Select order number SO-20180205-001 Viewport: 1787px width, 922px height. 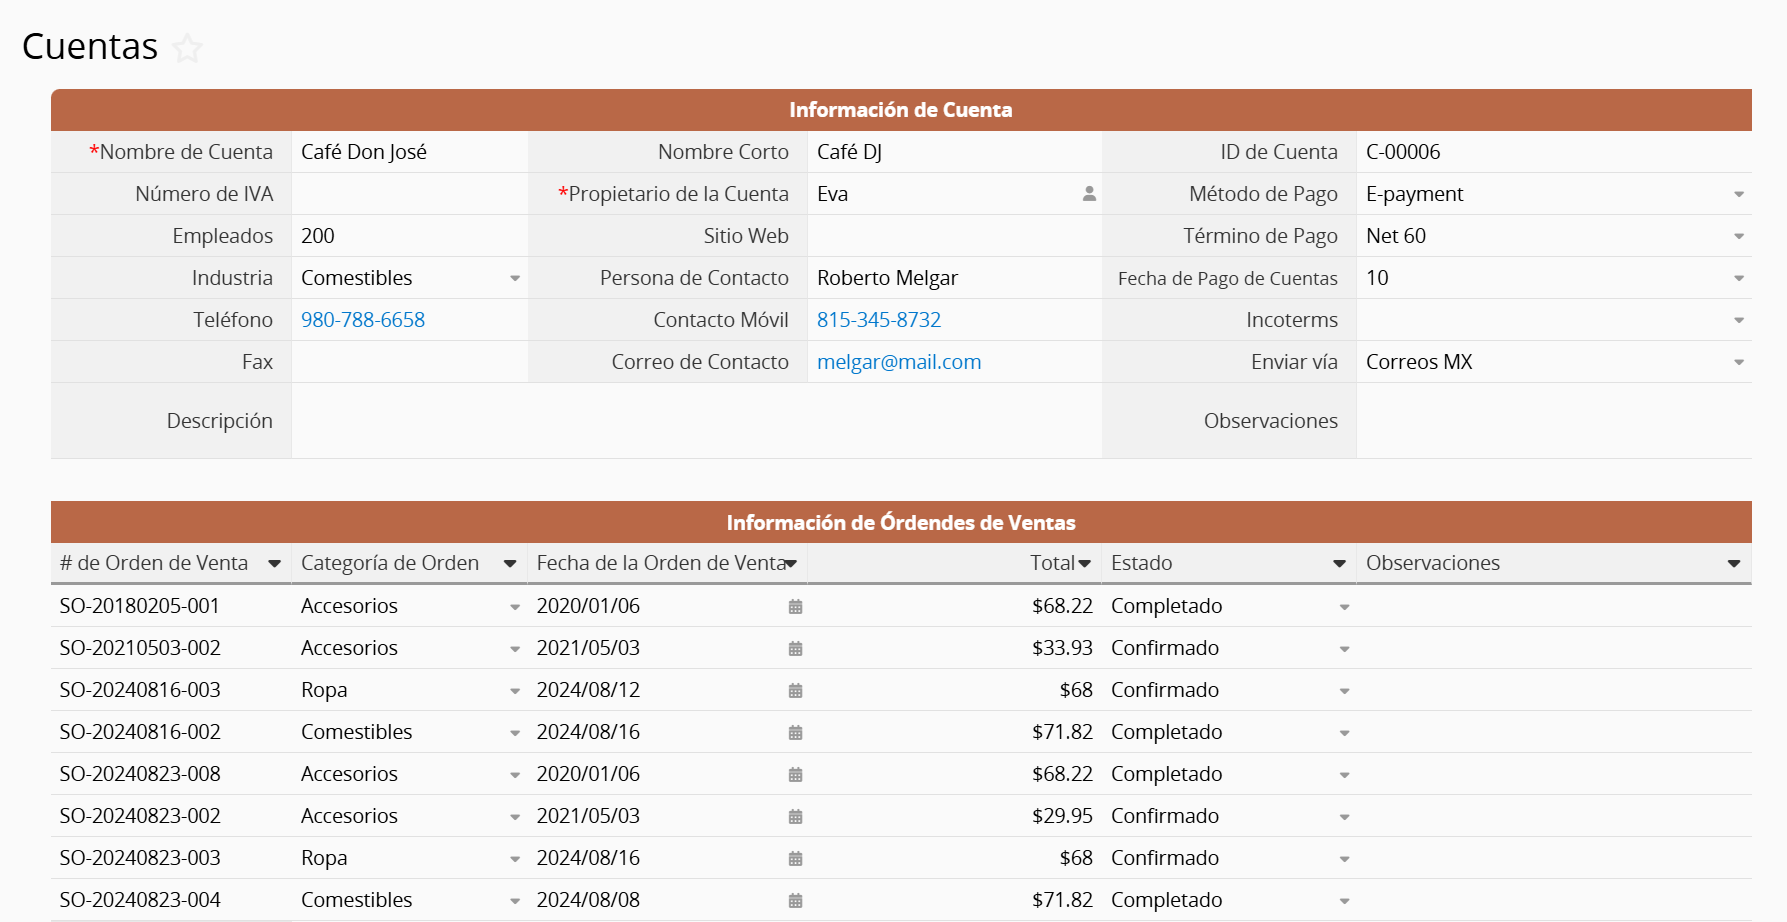tap(140, 606)
